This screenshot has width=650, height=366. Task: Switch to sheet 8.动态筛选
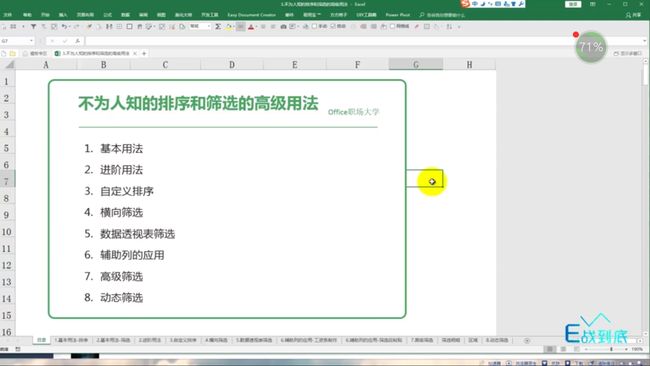[497, 340]
